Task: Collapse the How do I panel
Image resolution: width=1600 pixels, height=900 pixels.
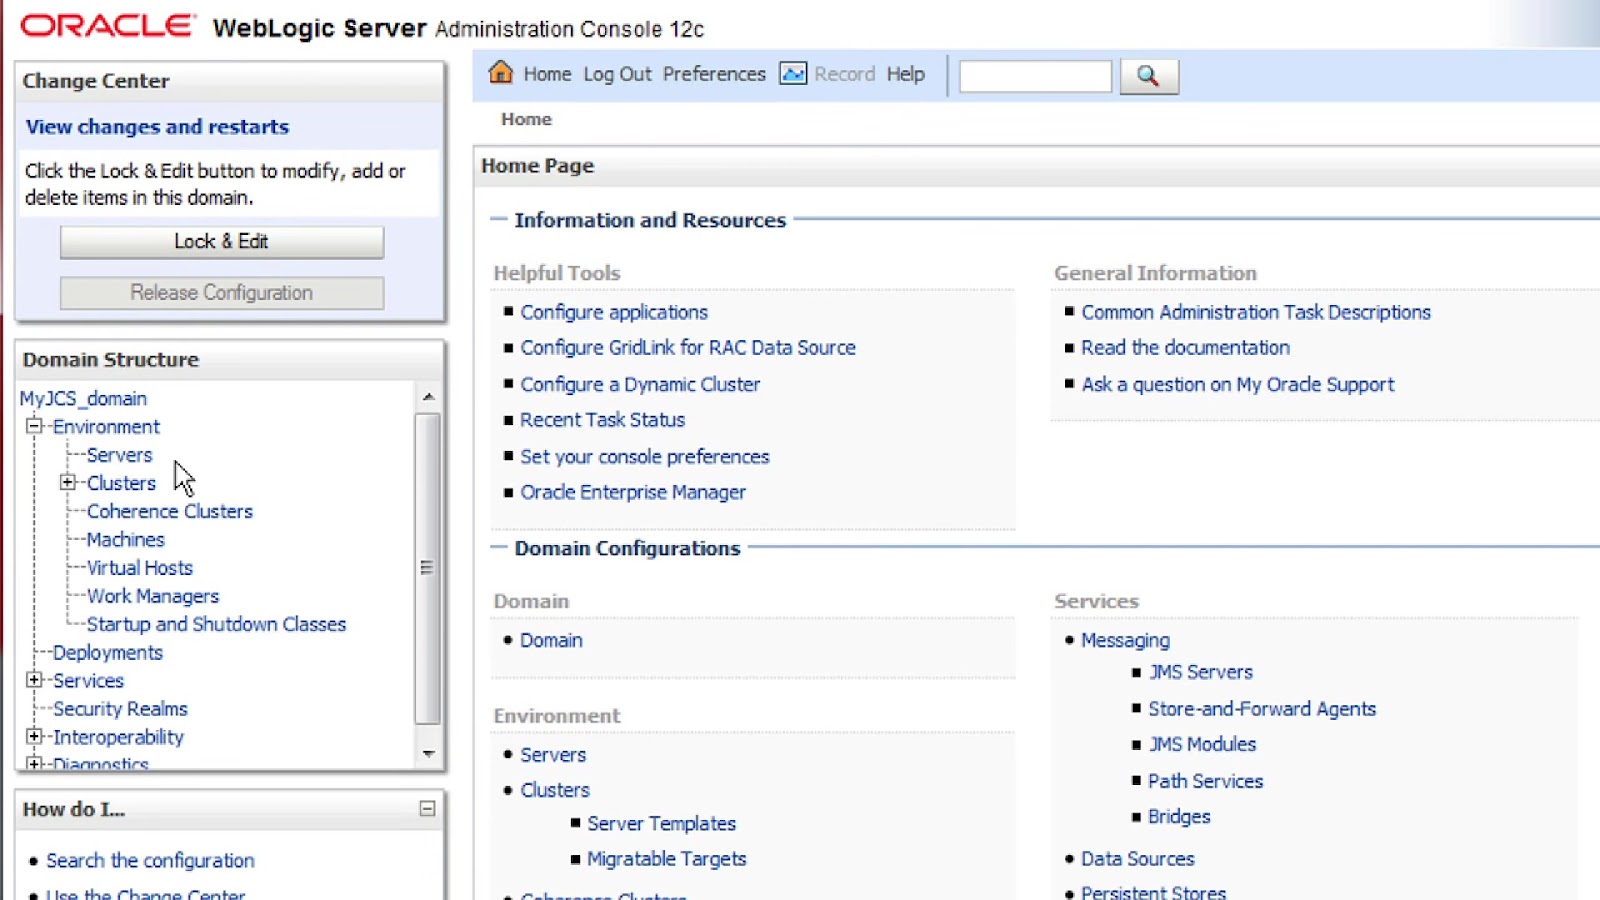Action: 429,808
